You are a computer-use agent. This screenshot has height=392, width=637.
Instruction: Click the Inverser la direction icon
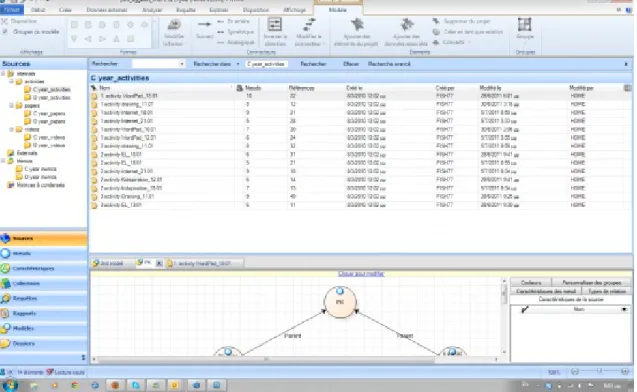point(275,24)
